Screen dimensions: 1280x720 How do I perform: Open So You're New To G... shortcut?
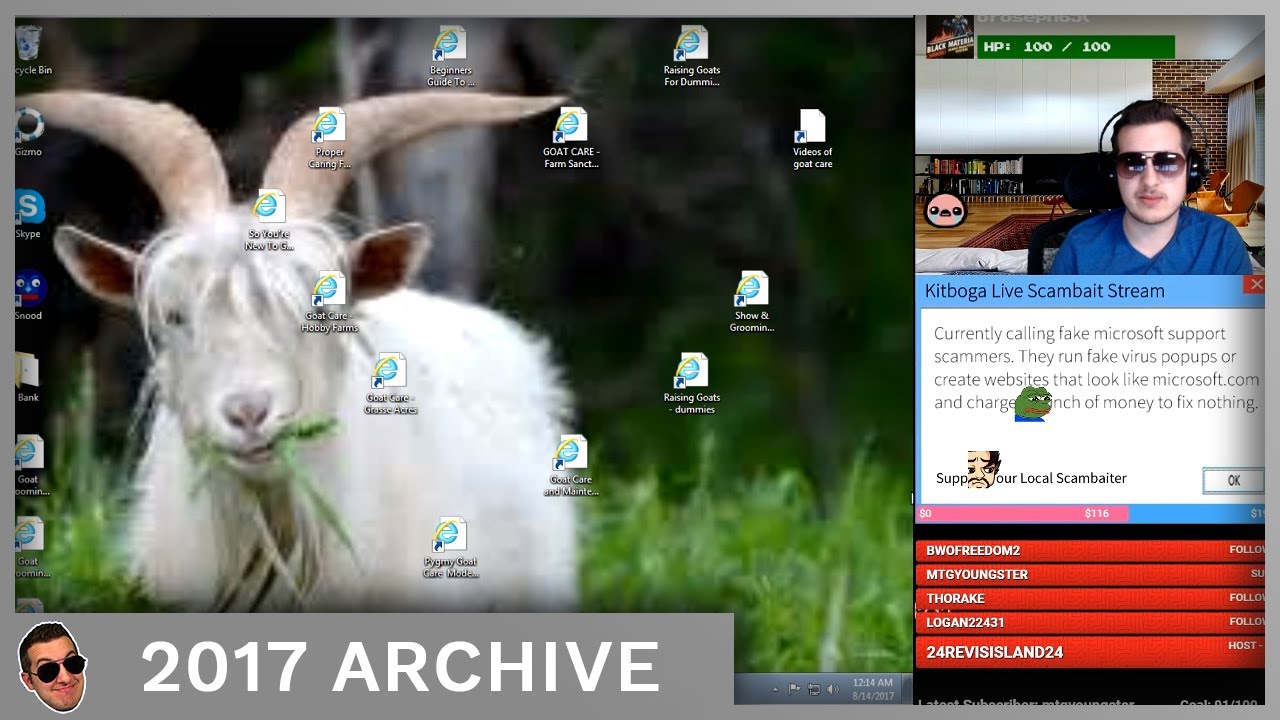269,221
